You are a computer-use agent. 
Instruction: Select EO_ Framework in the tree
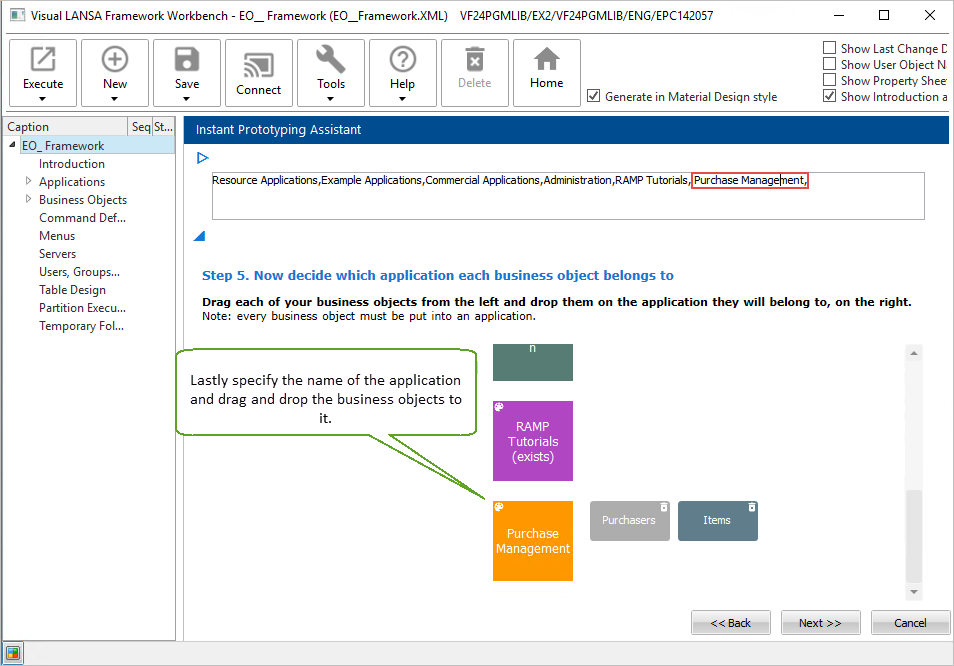63,145
